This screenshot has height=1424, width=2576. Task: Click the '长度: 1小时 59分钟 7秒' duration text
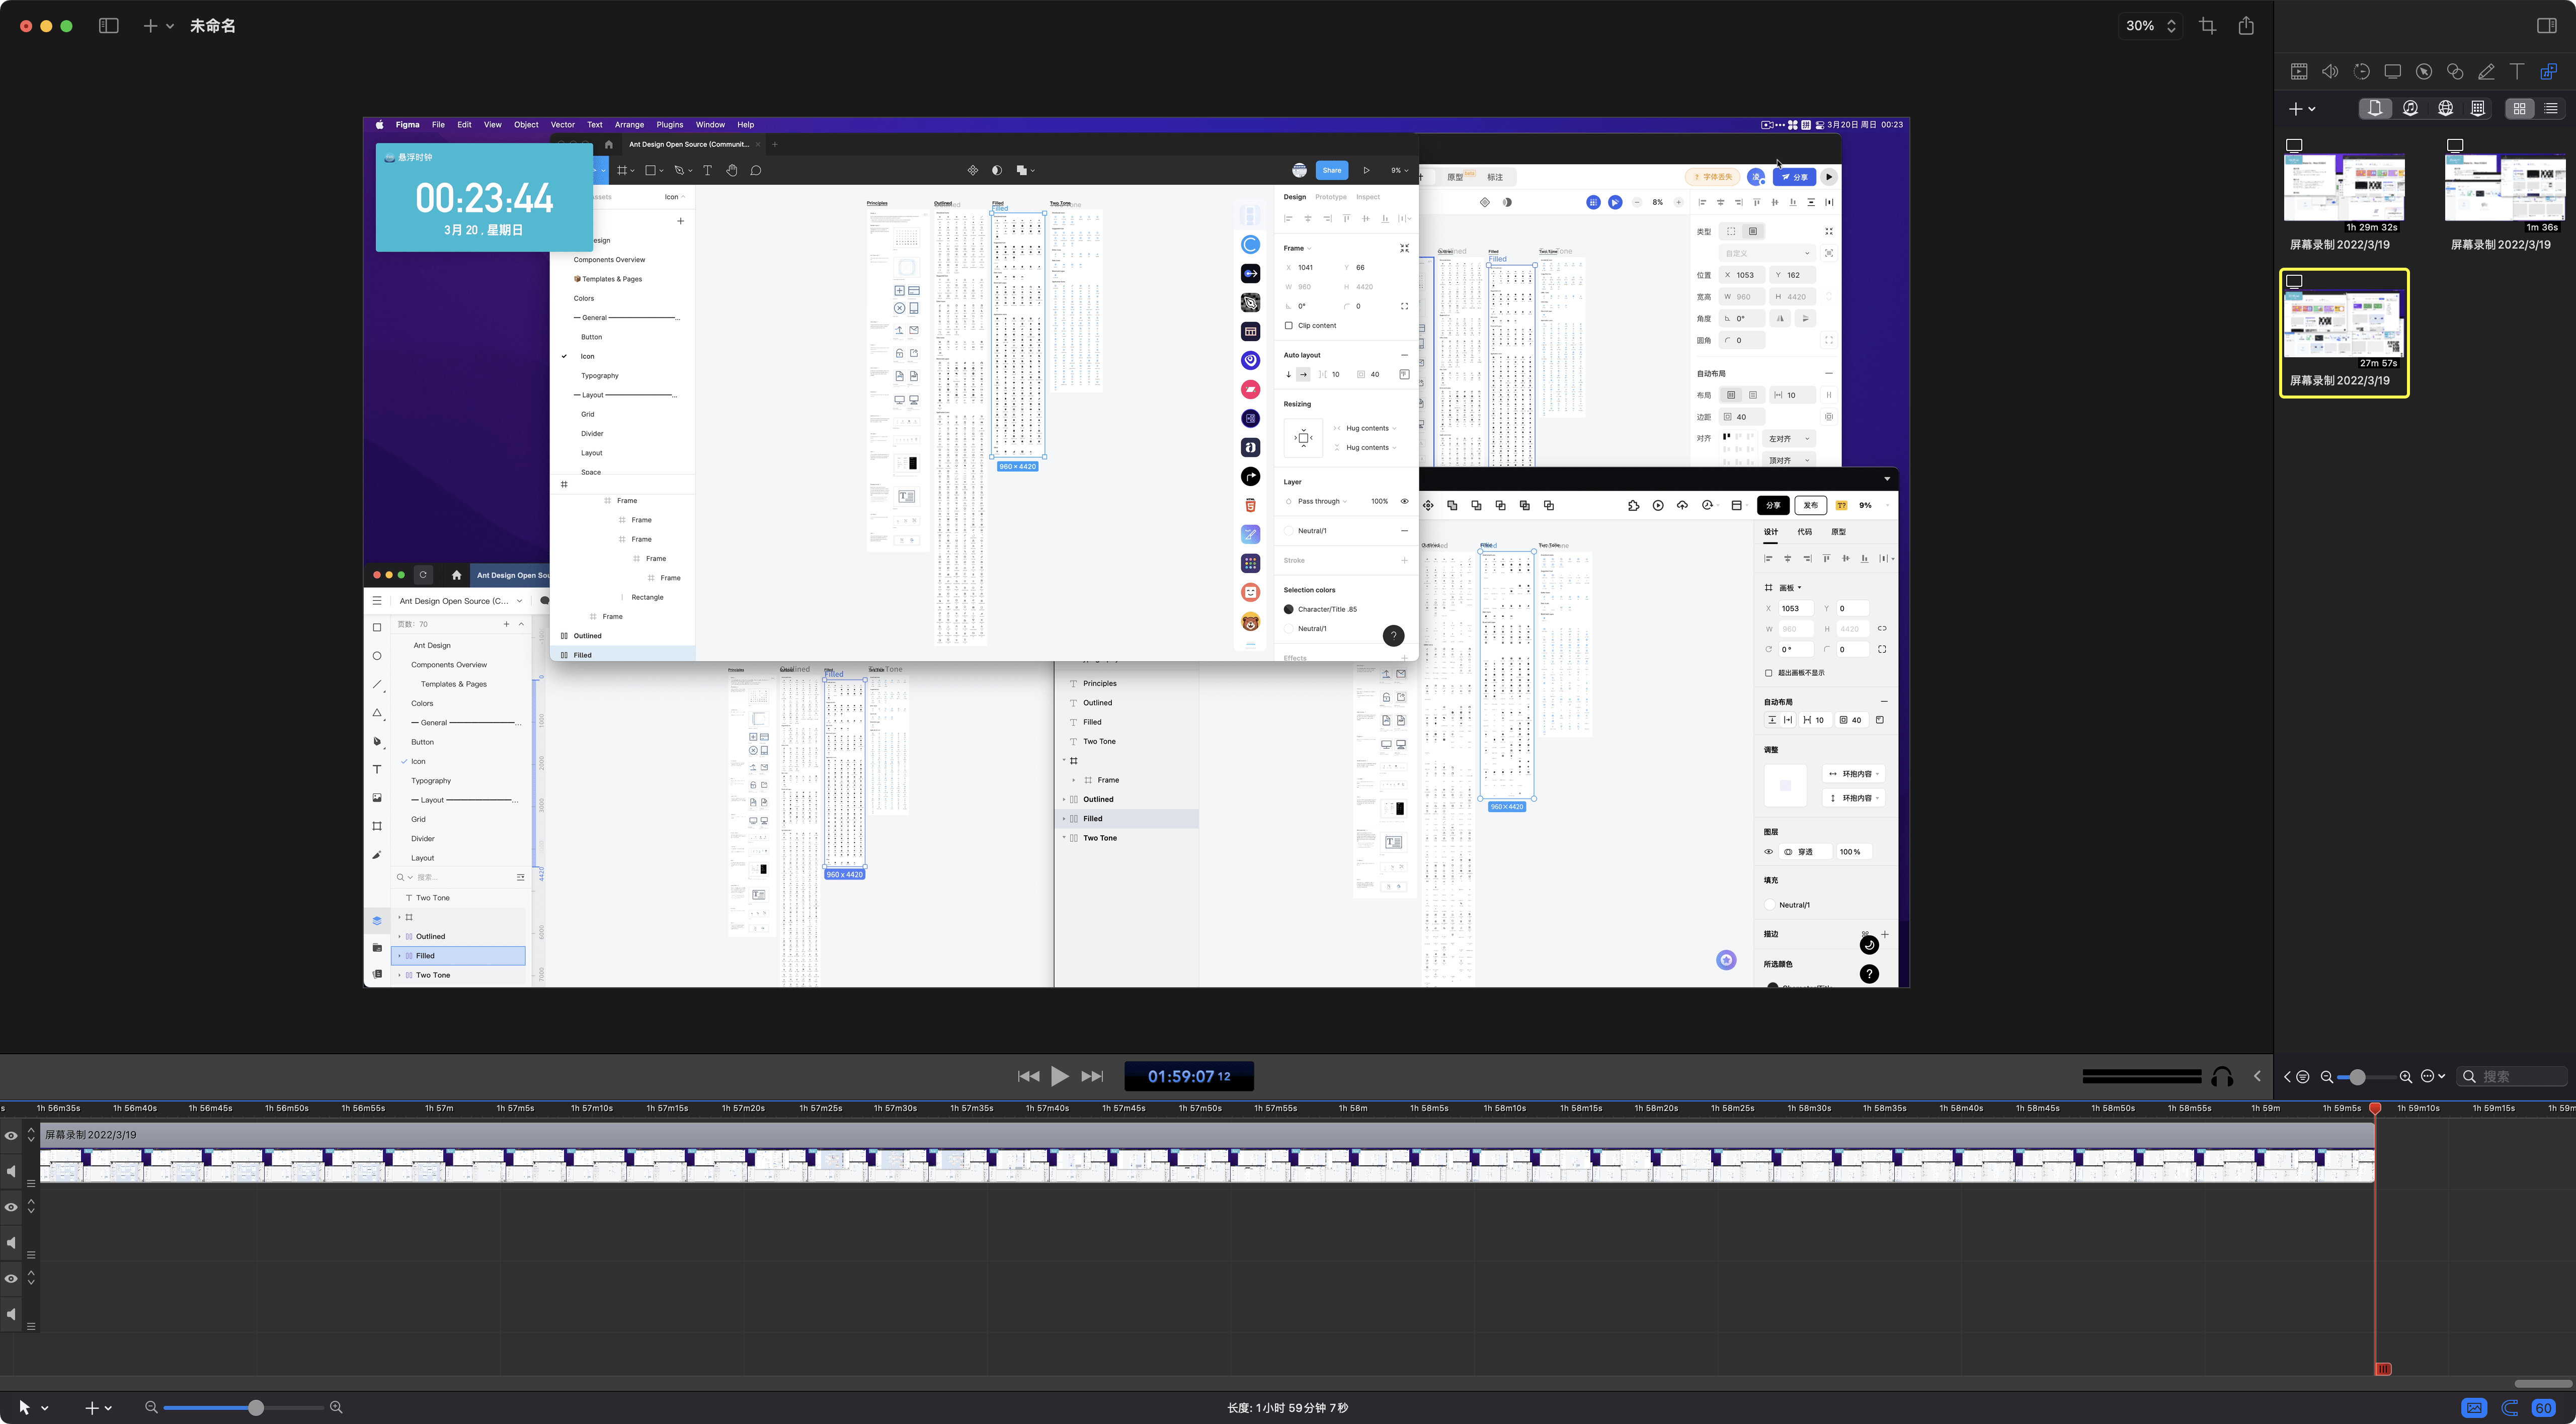point(1288,1408)
